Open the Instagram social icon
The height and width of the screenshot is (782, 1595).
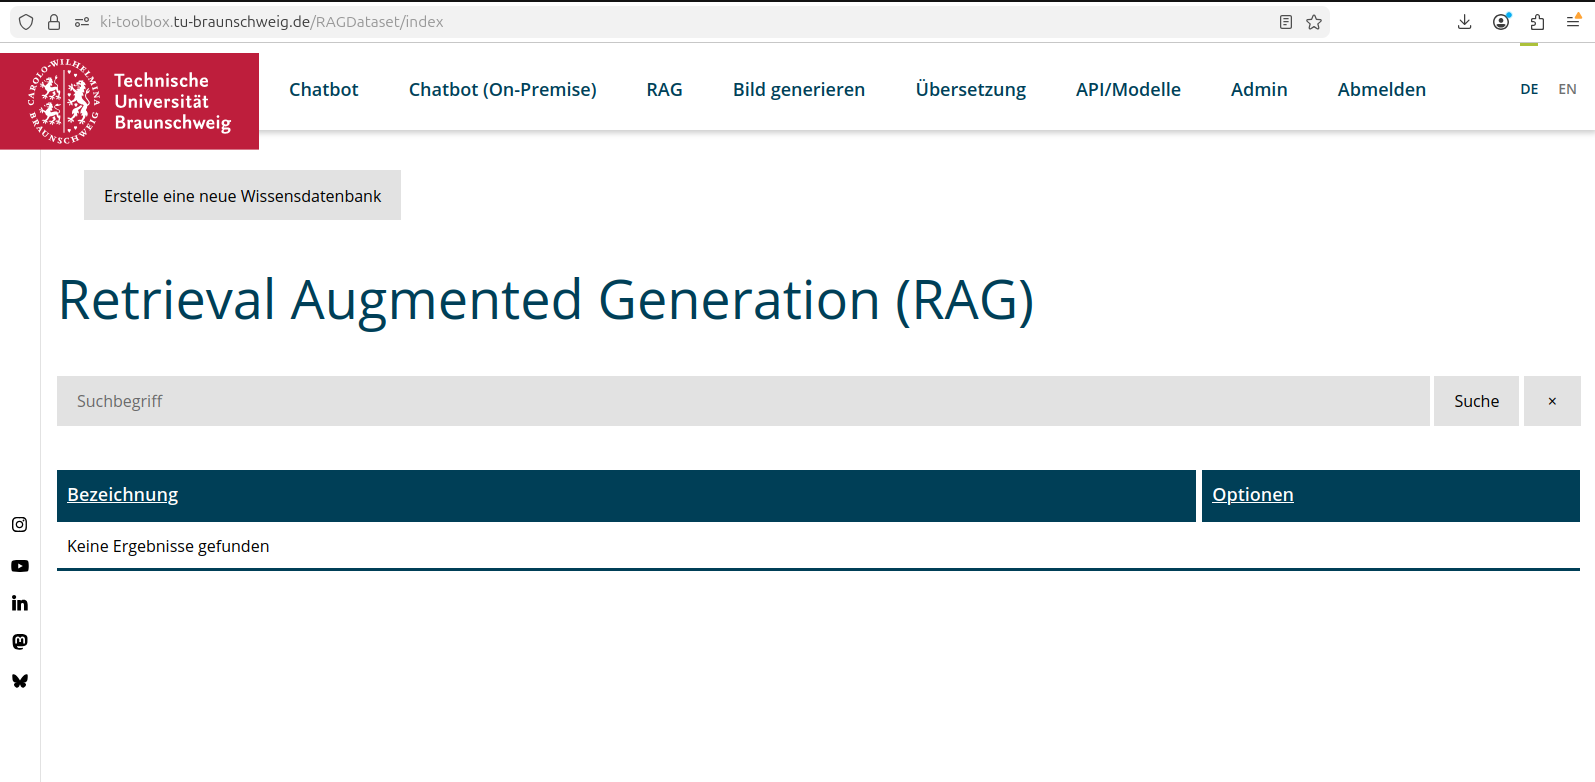tap(19, 525)
